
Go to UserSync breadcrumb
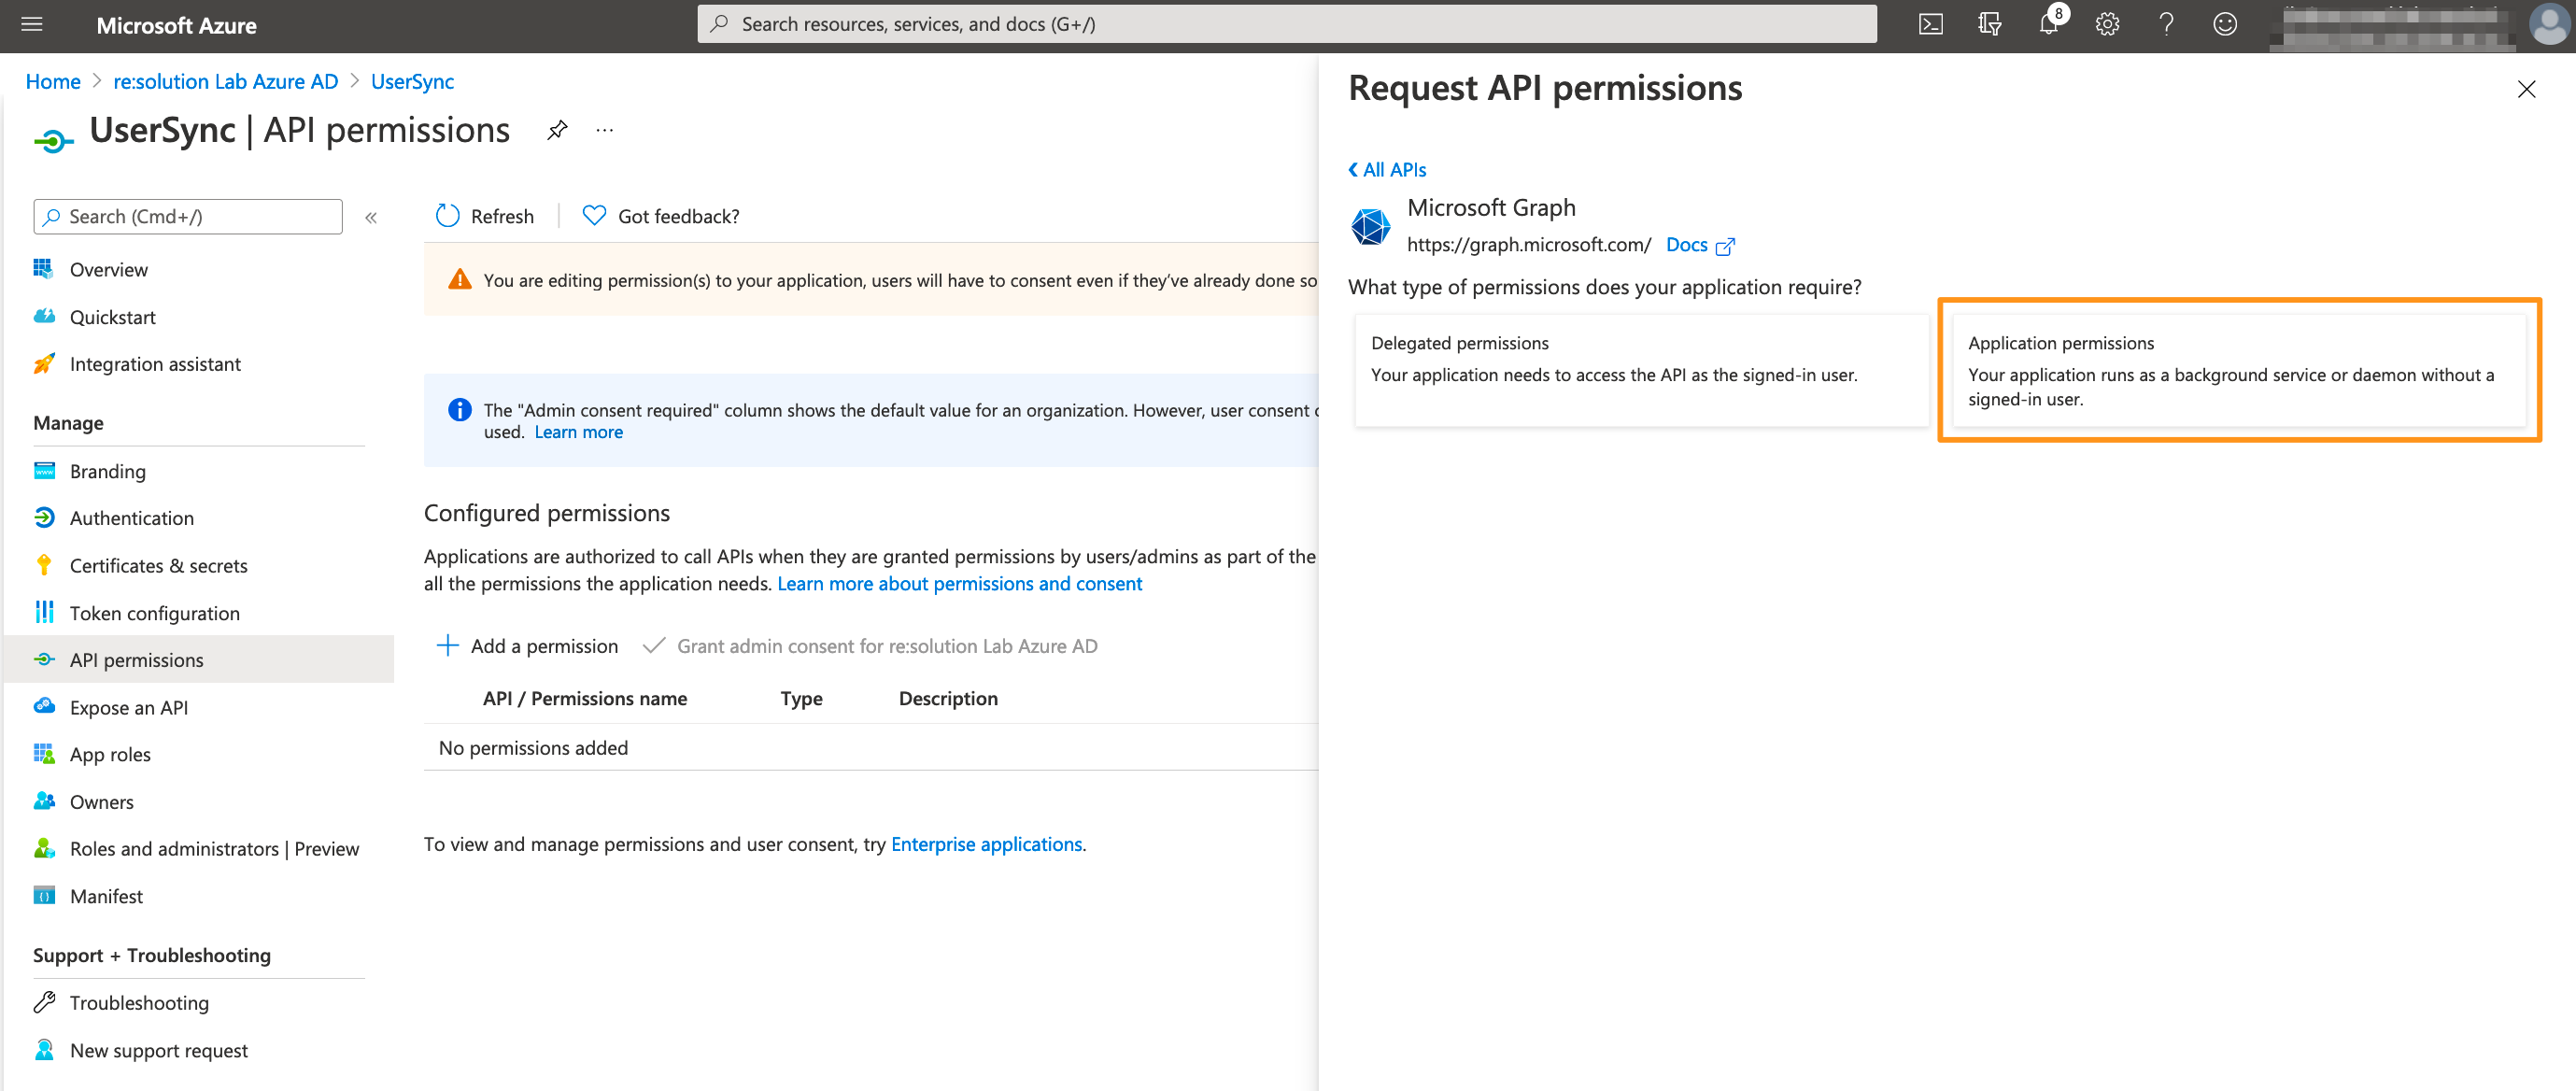[x=412, y=81]
